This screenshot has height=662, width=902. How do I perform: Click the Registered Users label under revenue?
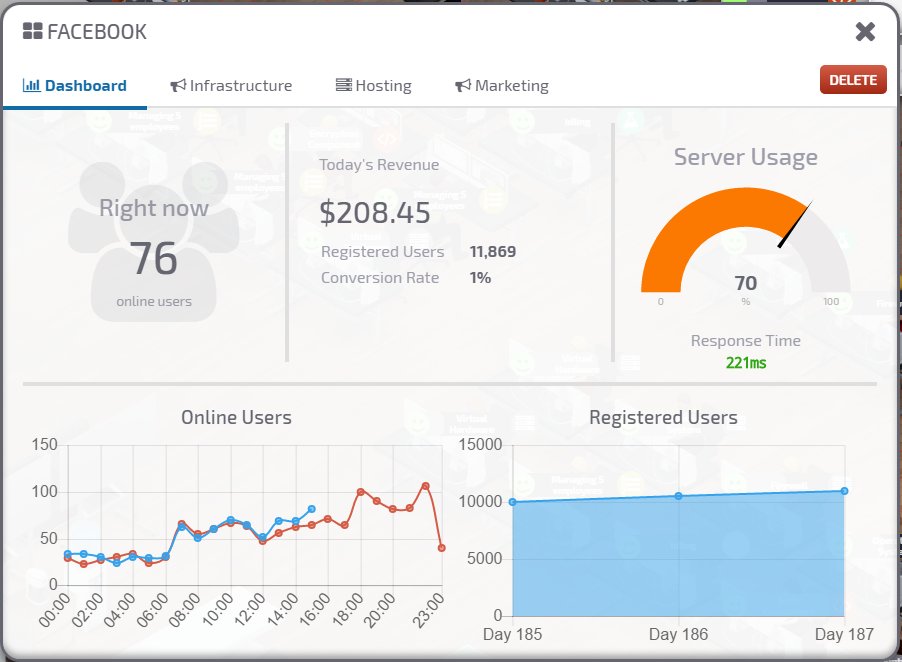383,252
